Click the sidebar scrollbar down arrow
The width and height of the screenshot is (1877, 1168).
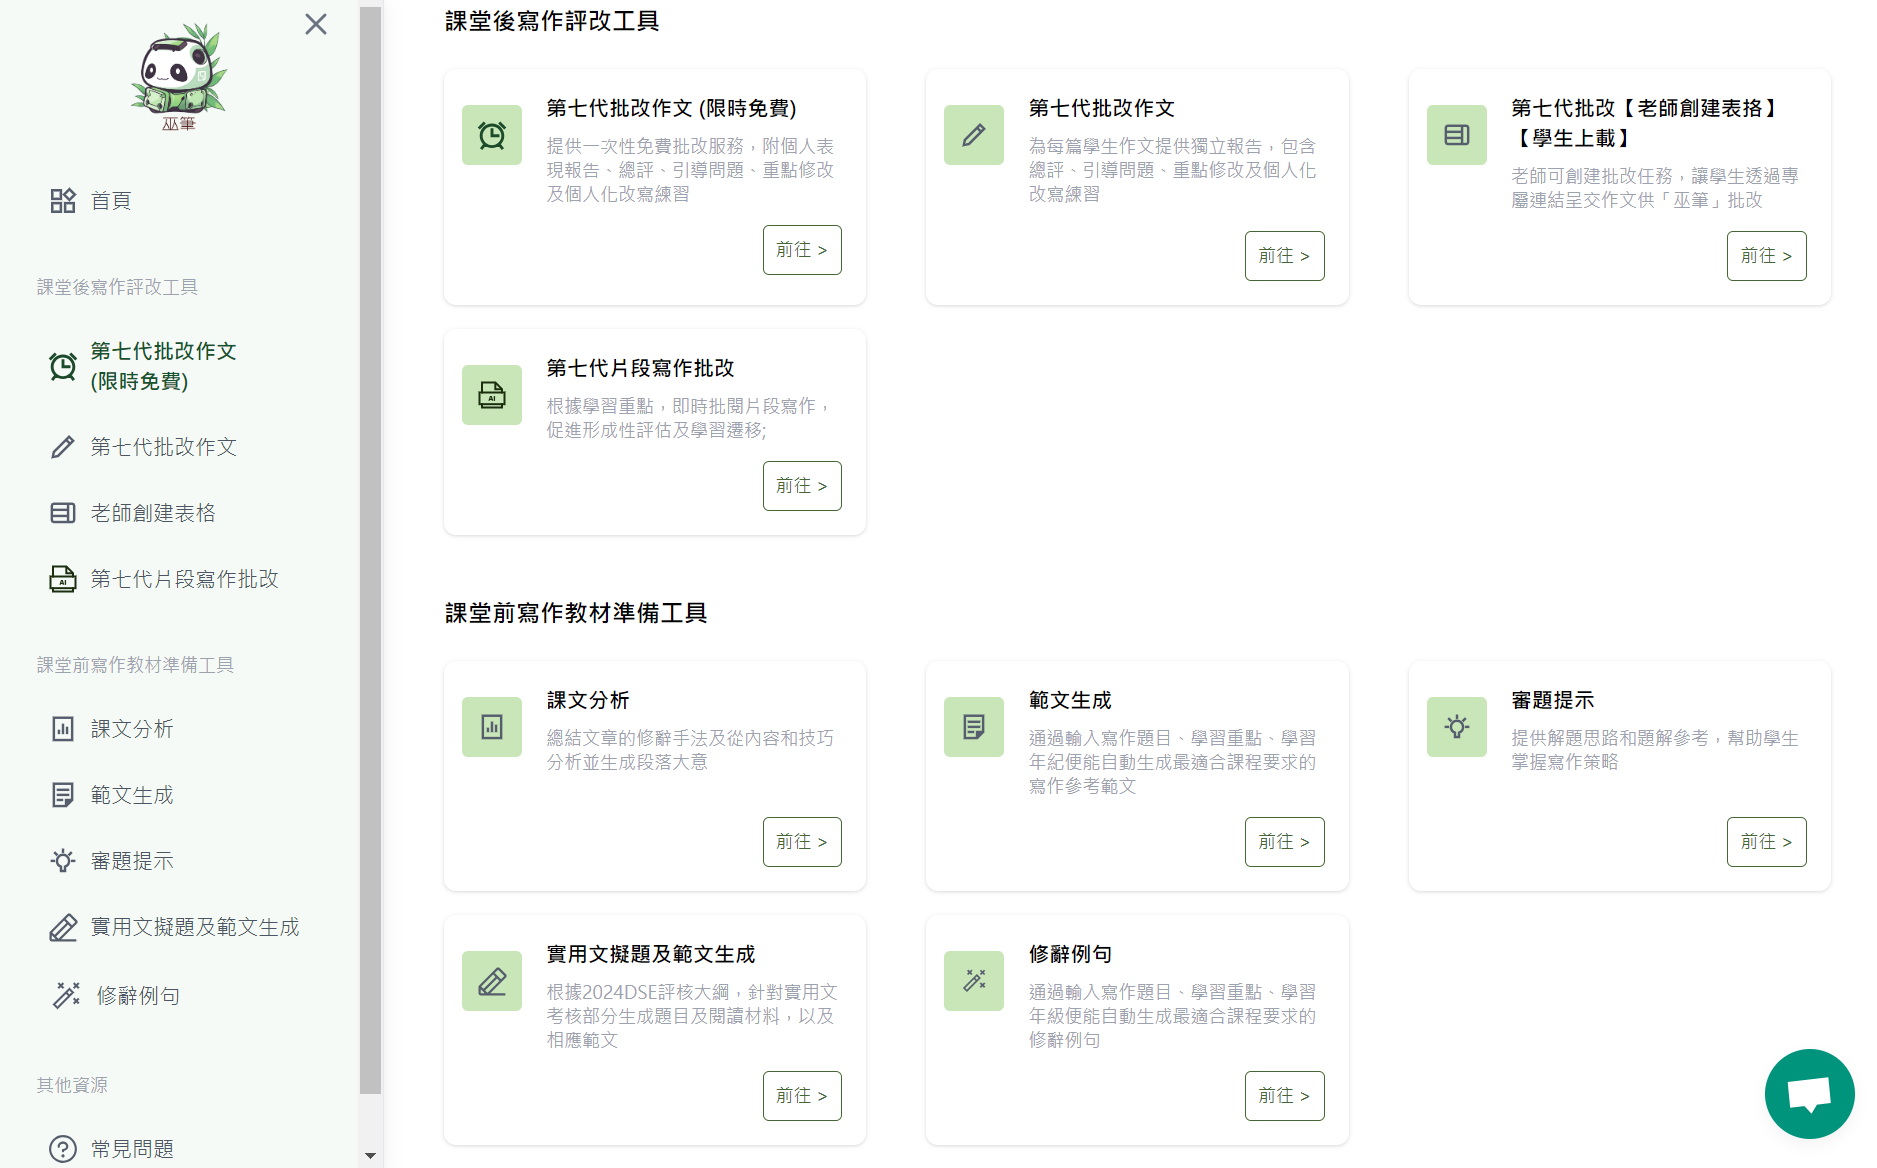(370, 1156)
